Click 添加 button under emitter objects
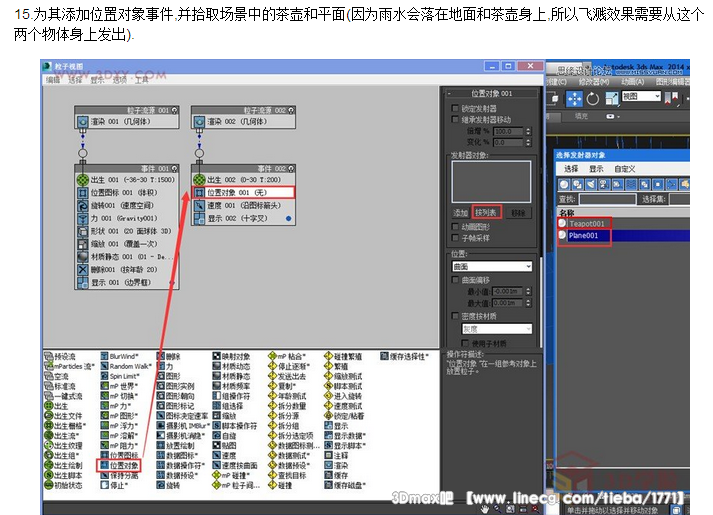 click(461, 212)
